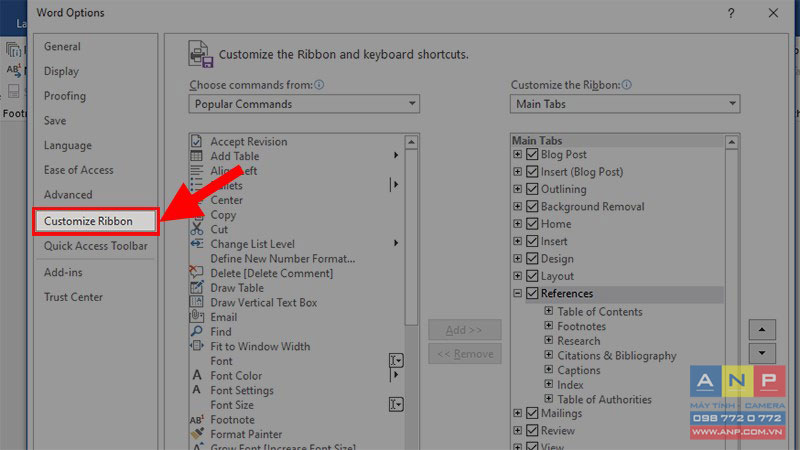Expand the Add Table submenu arrow
This screenshot has width=800, height=450.
396,155
